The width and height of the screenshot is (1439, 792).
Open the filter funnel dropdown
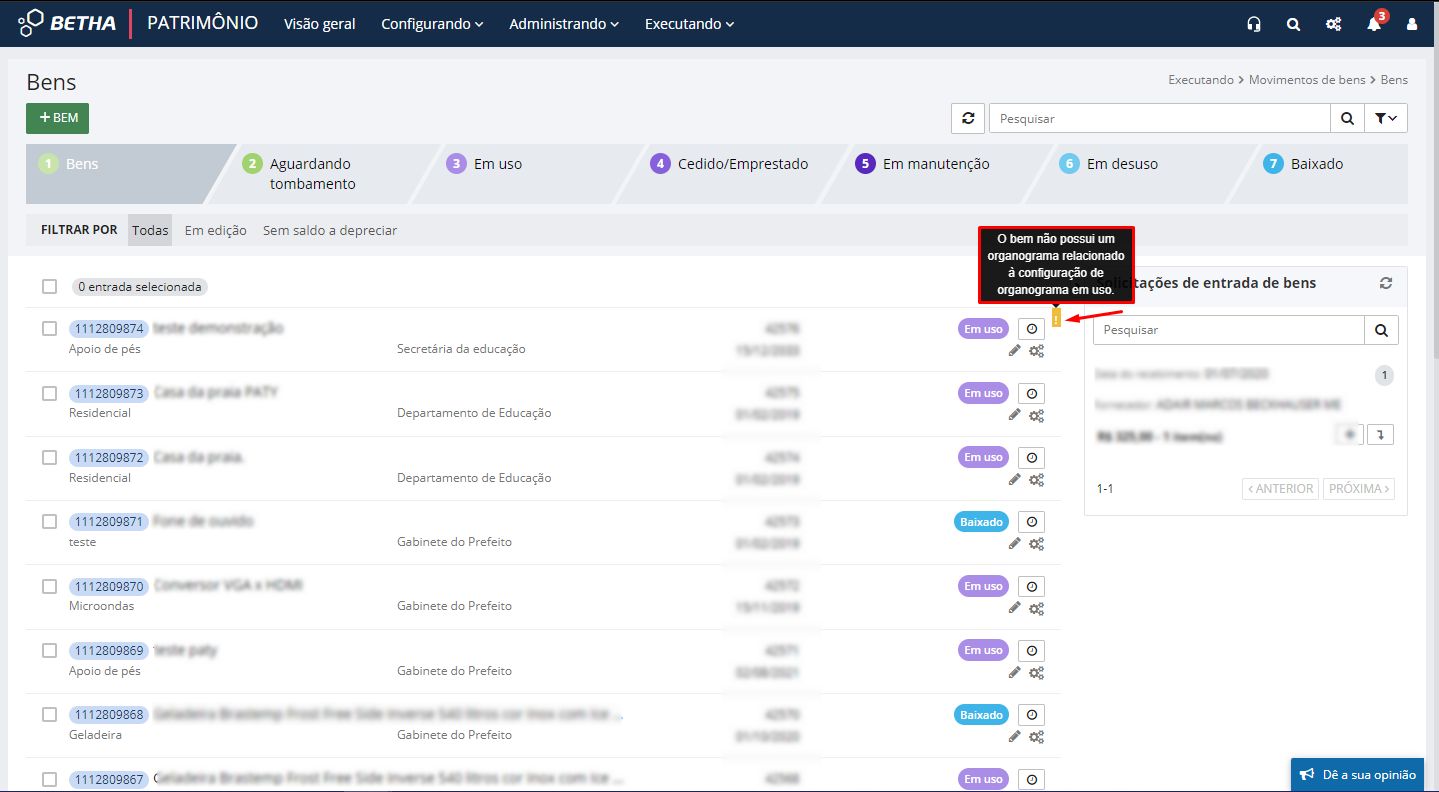coord(1386,118)
